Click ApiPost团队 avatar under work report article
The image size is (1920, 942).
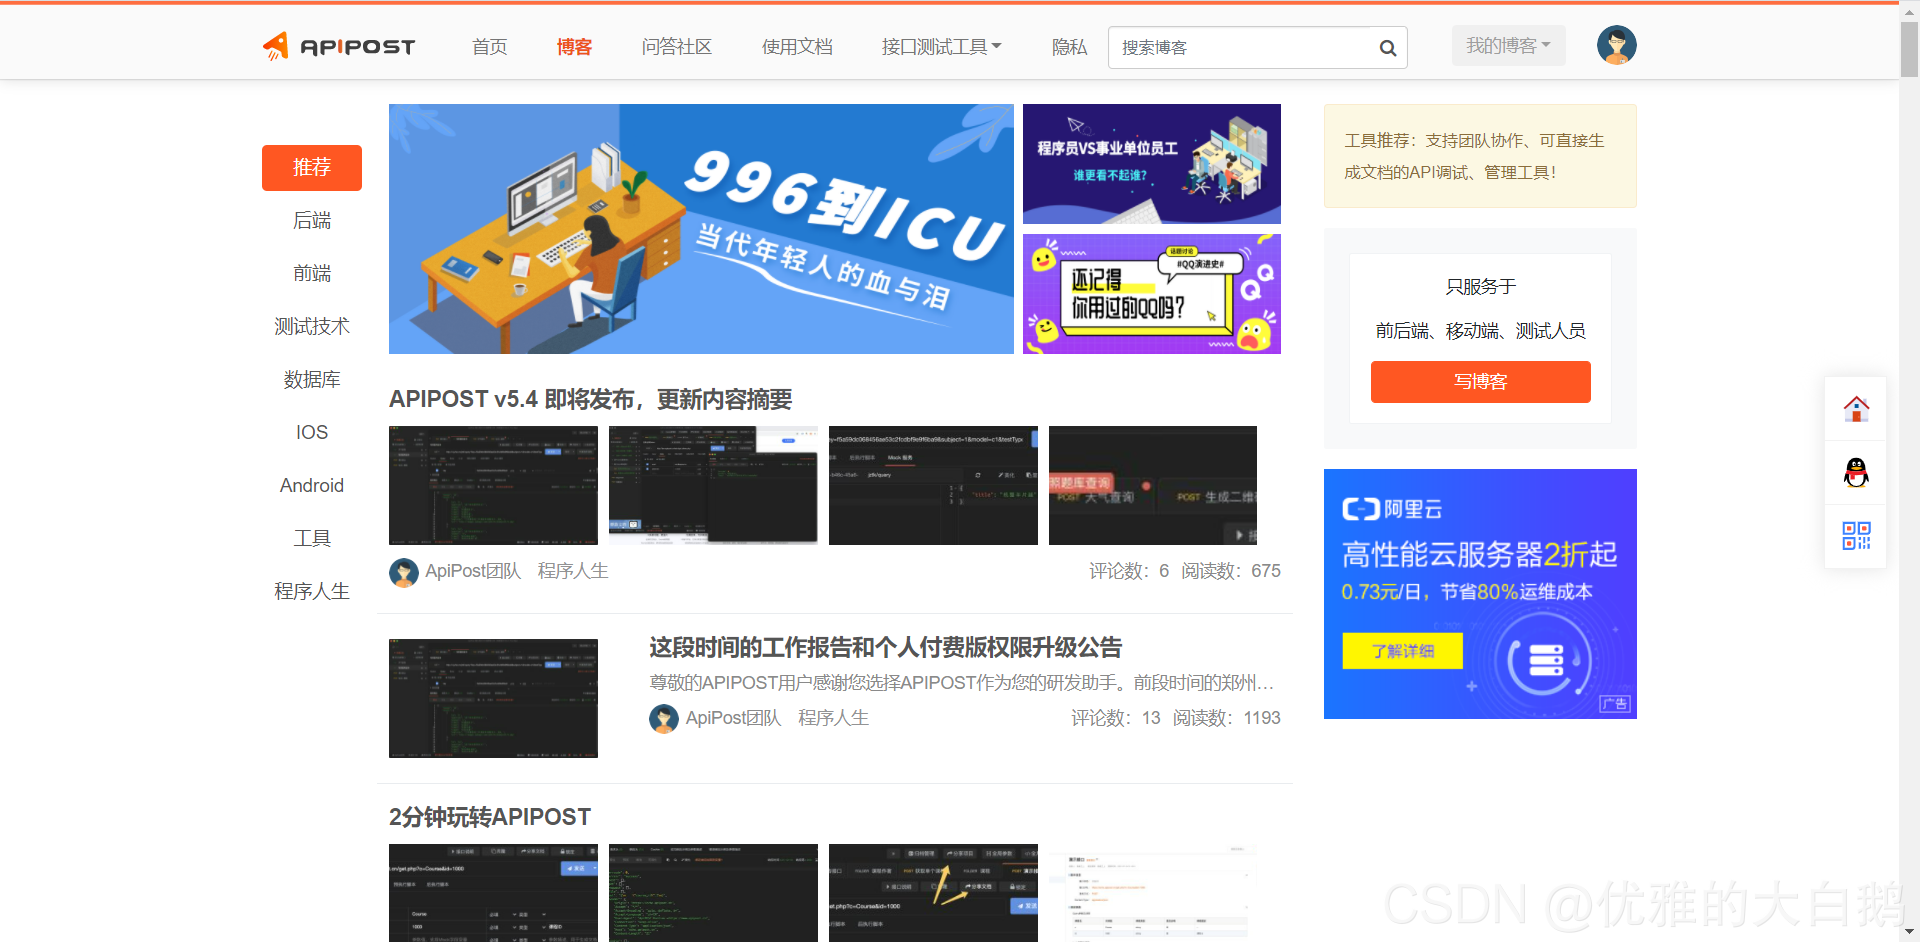click(664, 718)
